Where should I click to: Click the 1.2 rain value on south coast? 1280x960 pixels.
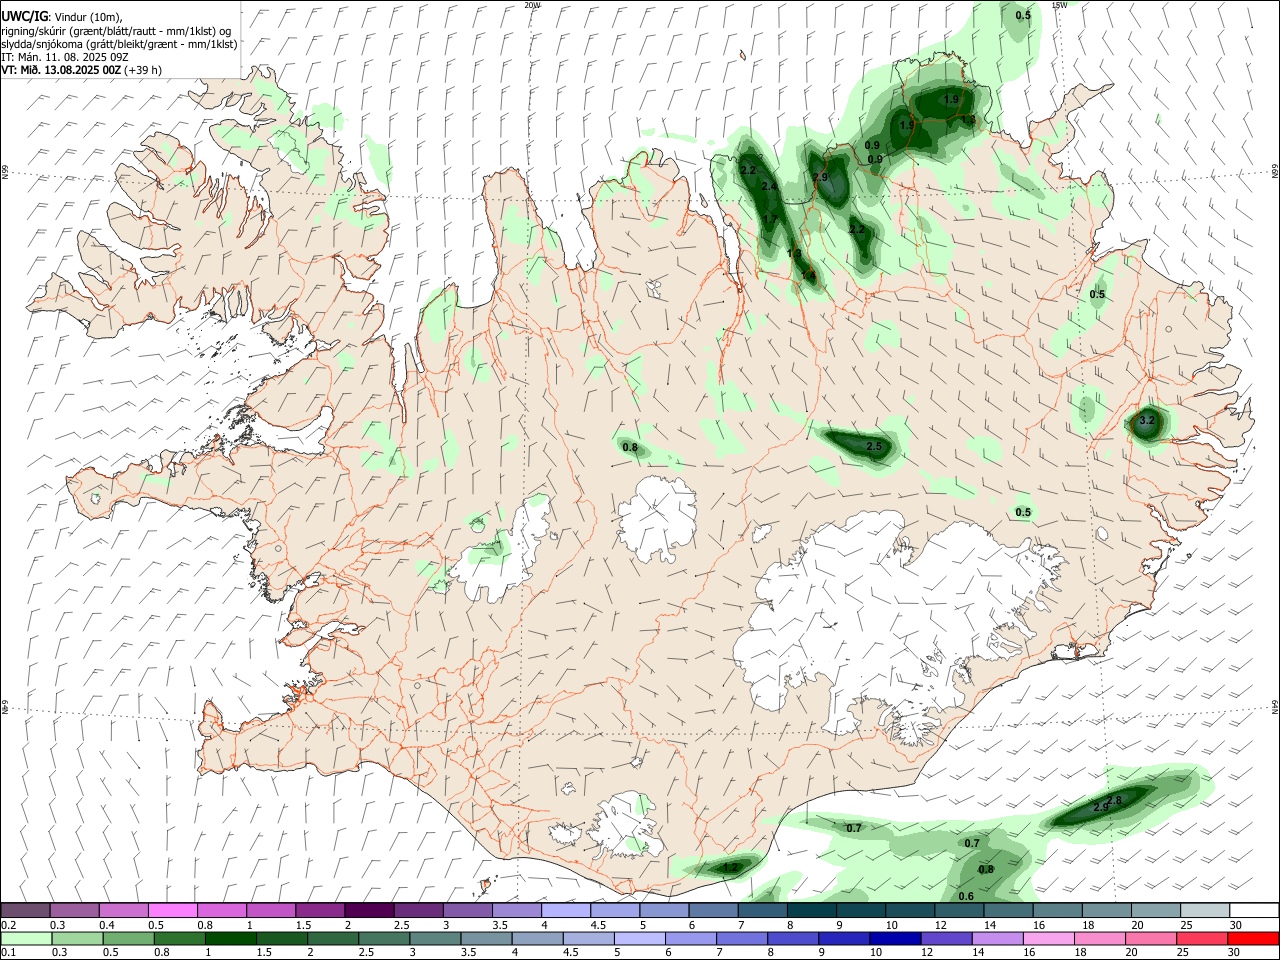[730, 868]
